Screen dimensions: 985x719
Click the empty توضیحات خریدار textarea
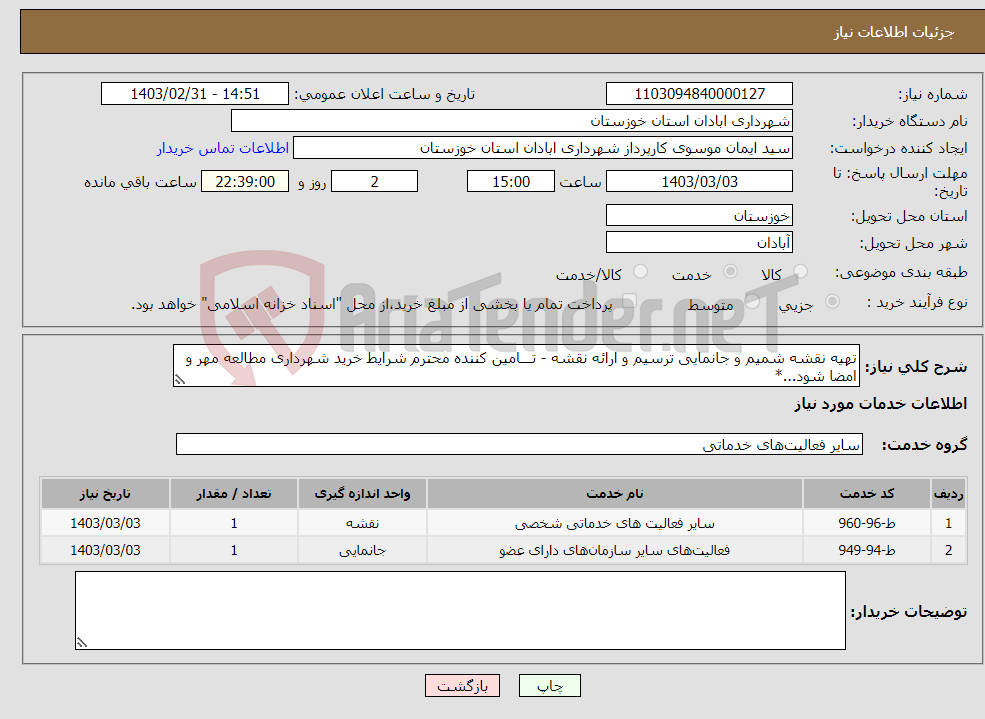tap(460, 610)
